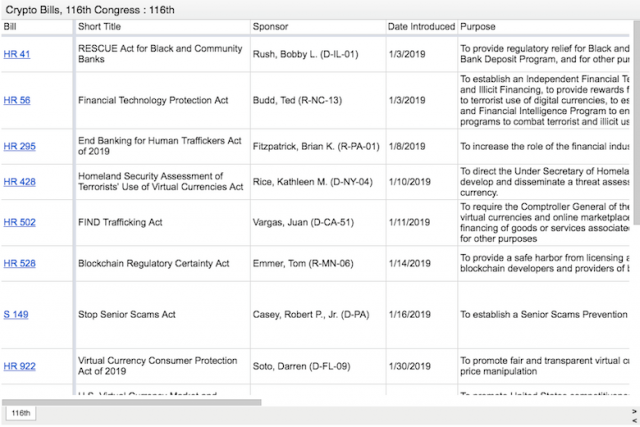Select the date 1/14/2019
640x427 pixels.
(x=422, y=263)
